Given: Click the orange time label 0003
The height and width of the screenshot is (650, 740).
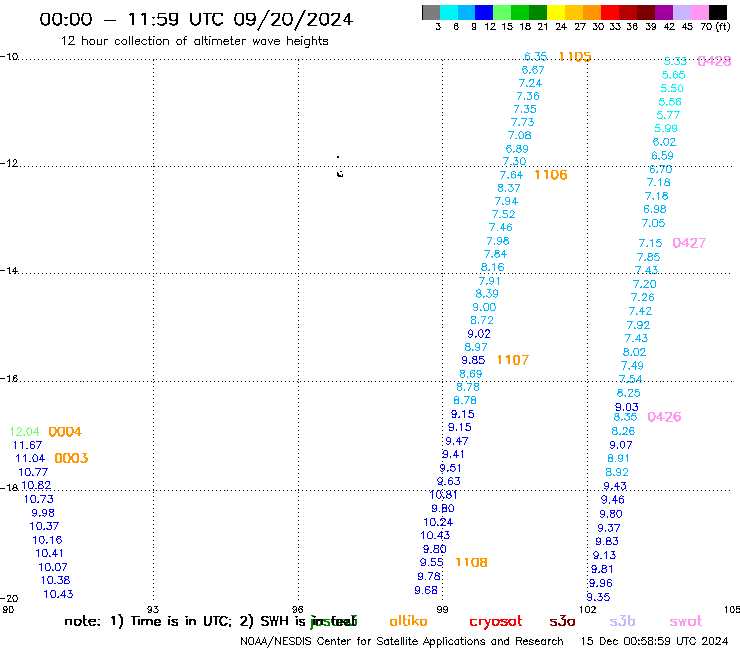Looking at the screenshot, I should click(71, 458).
